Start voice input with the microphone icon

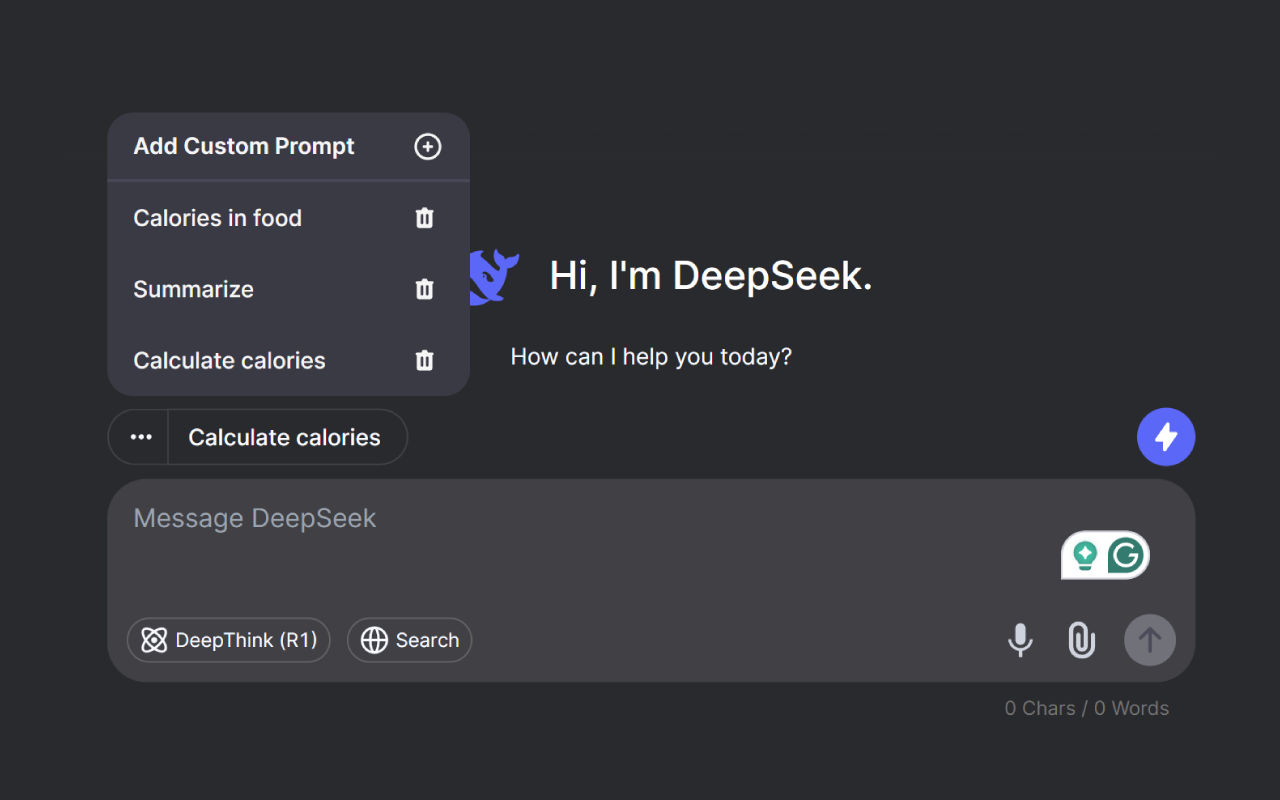click(1020, 640)
